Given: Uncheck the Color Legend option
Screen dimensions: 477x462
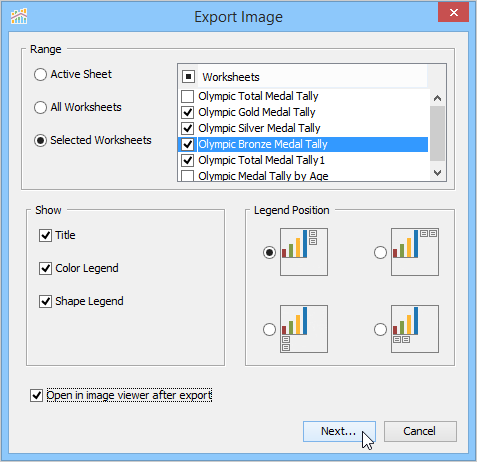Looking at the screenshot, I should coord(45,268).
